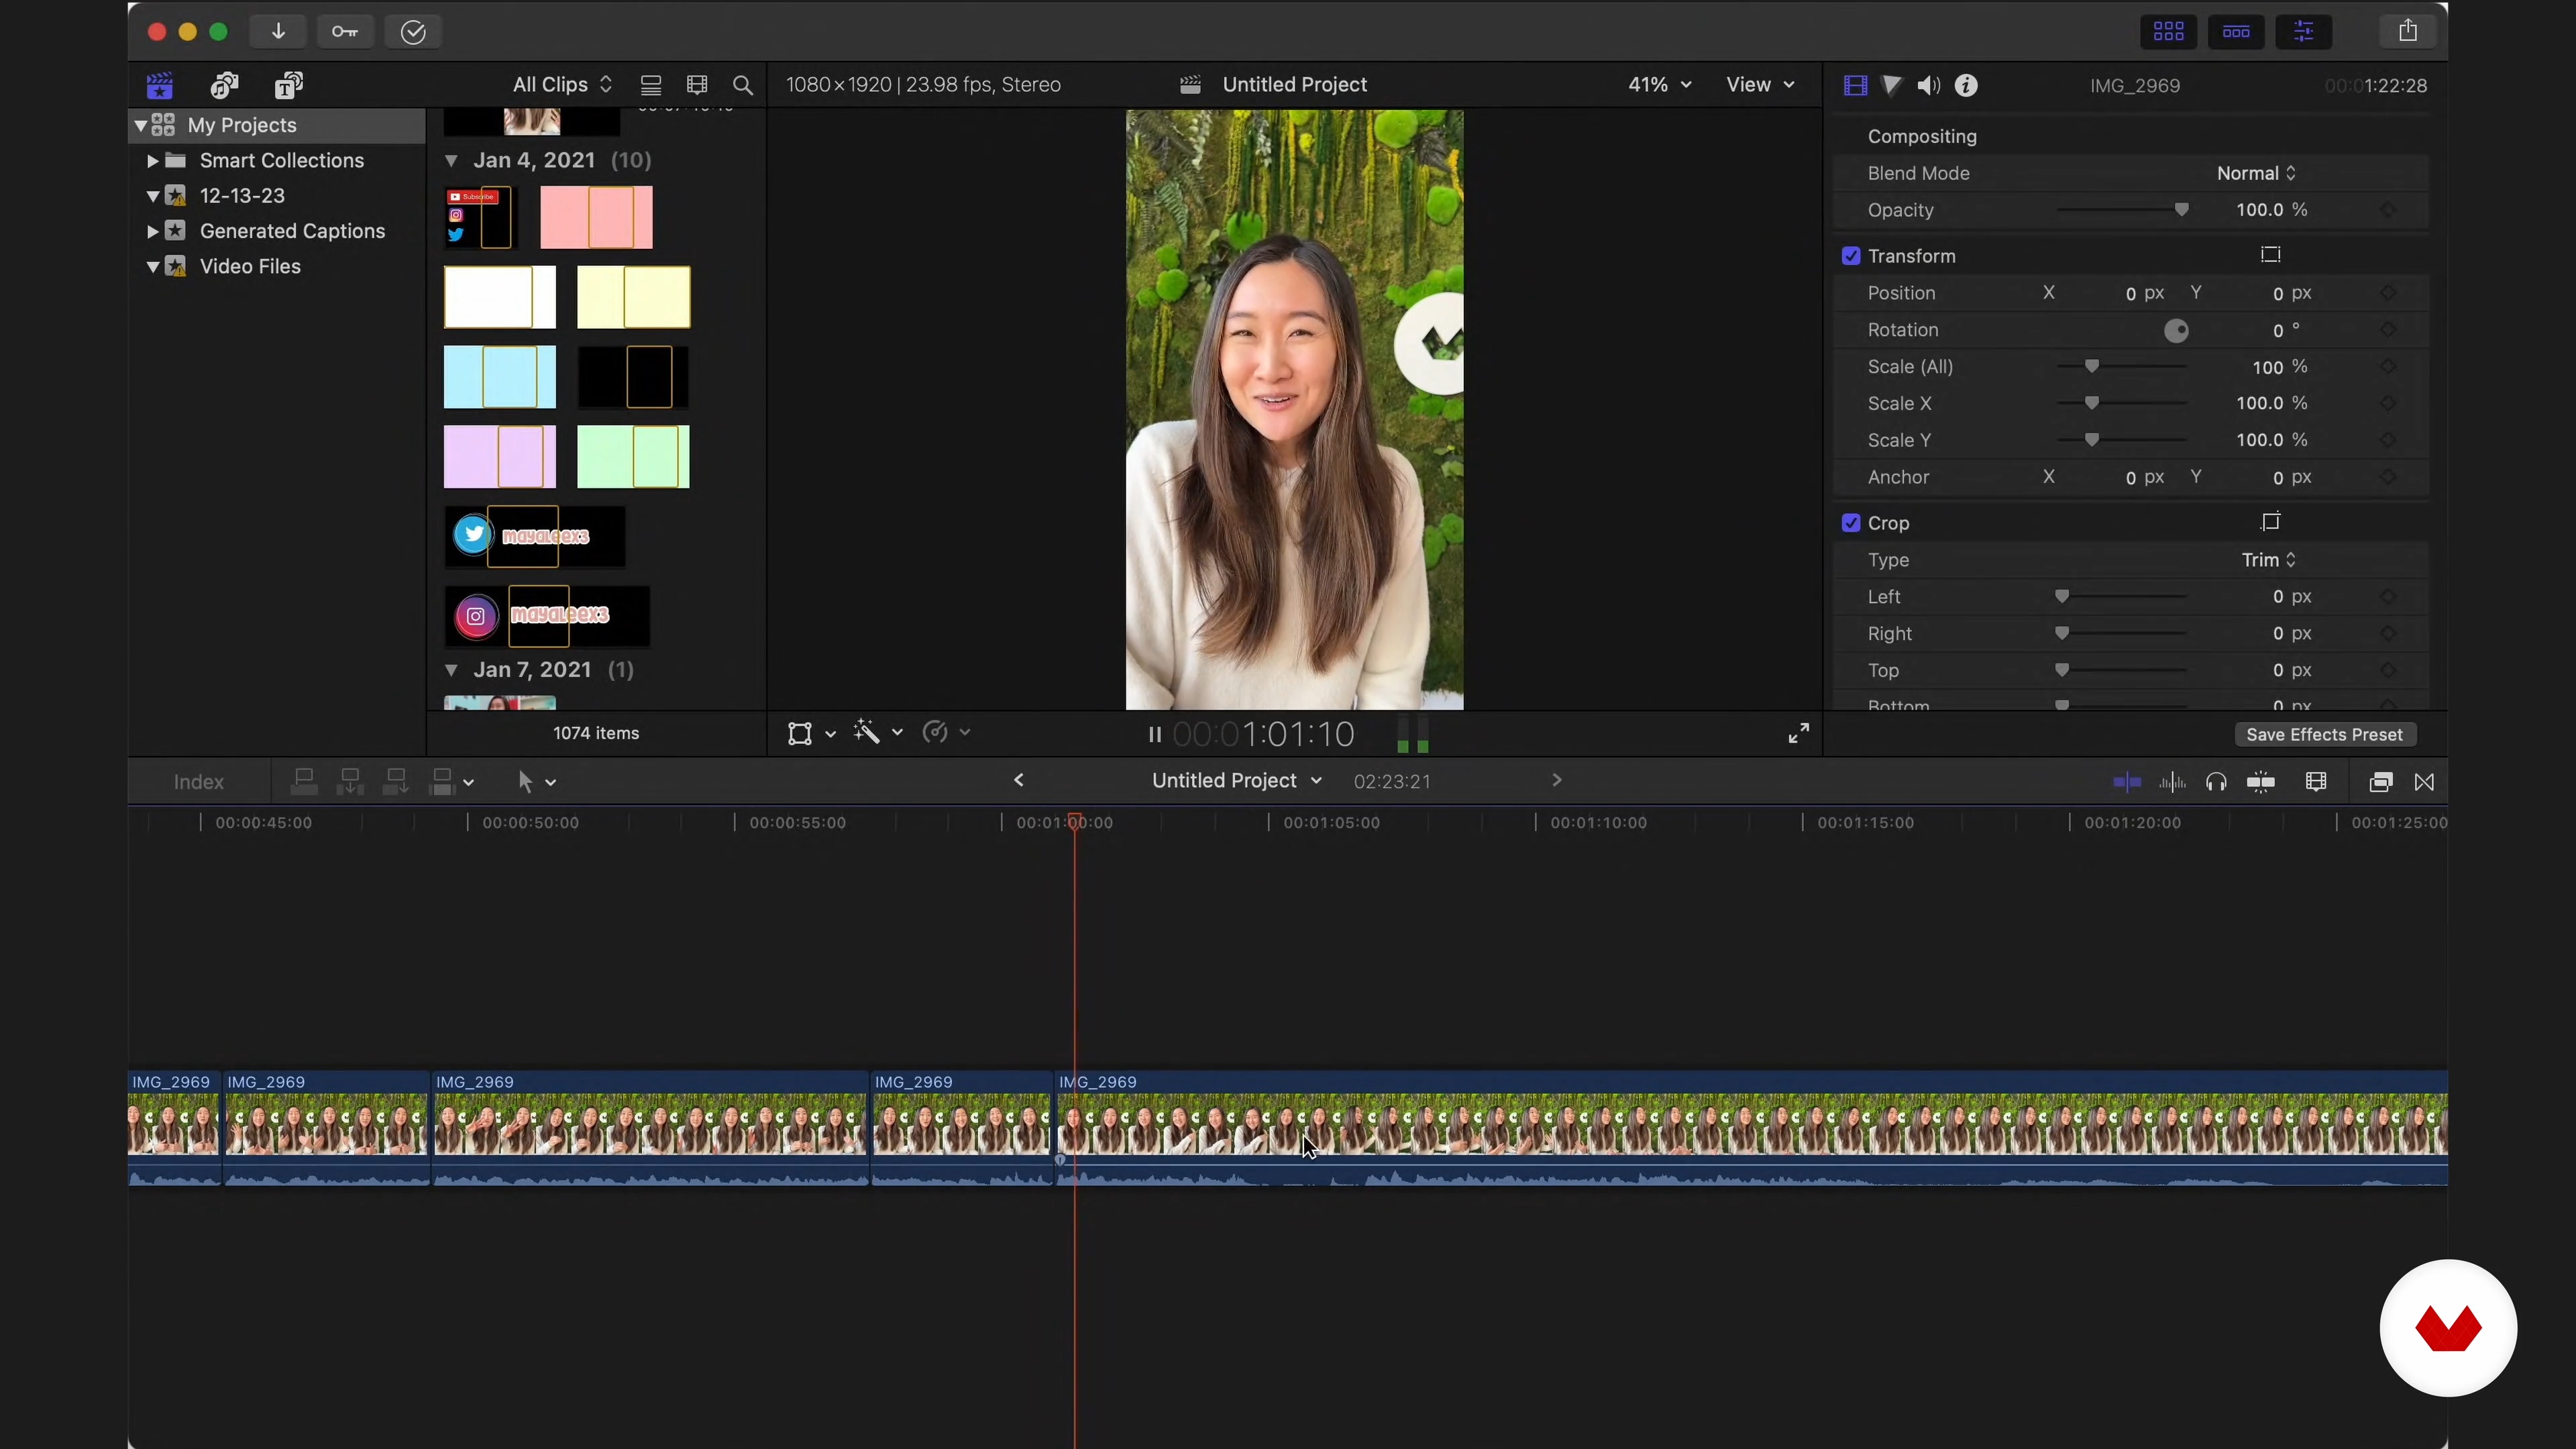Image resolution: width=2576 pixels, height=1449 pixels.
Task: Select the Video Files event
Action: point(250,267)
